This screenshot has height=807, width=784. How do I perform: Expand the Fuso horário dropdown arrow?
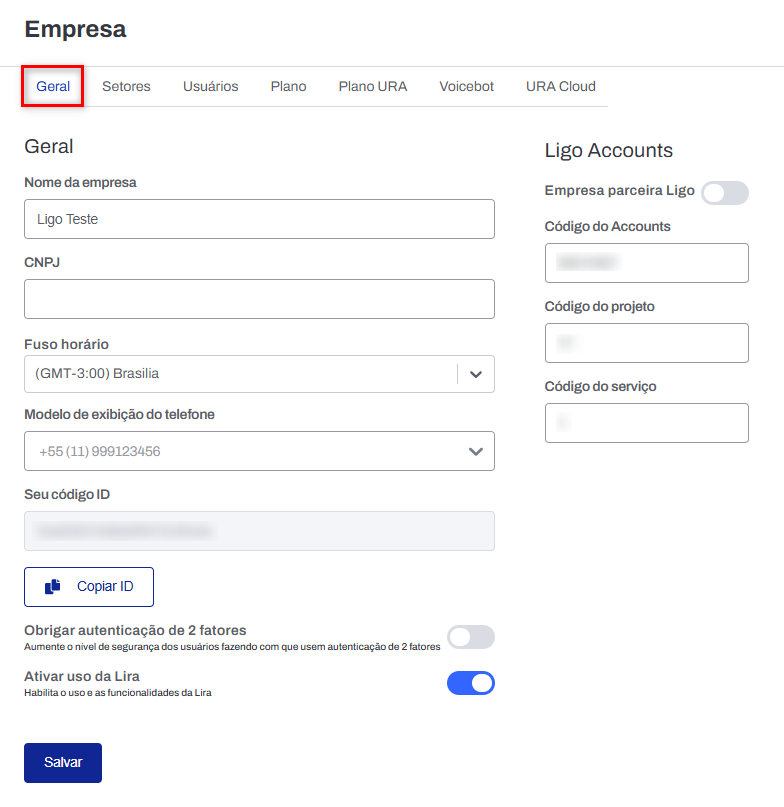[476, 374]
